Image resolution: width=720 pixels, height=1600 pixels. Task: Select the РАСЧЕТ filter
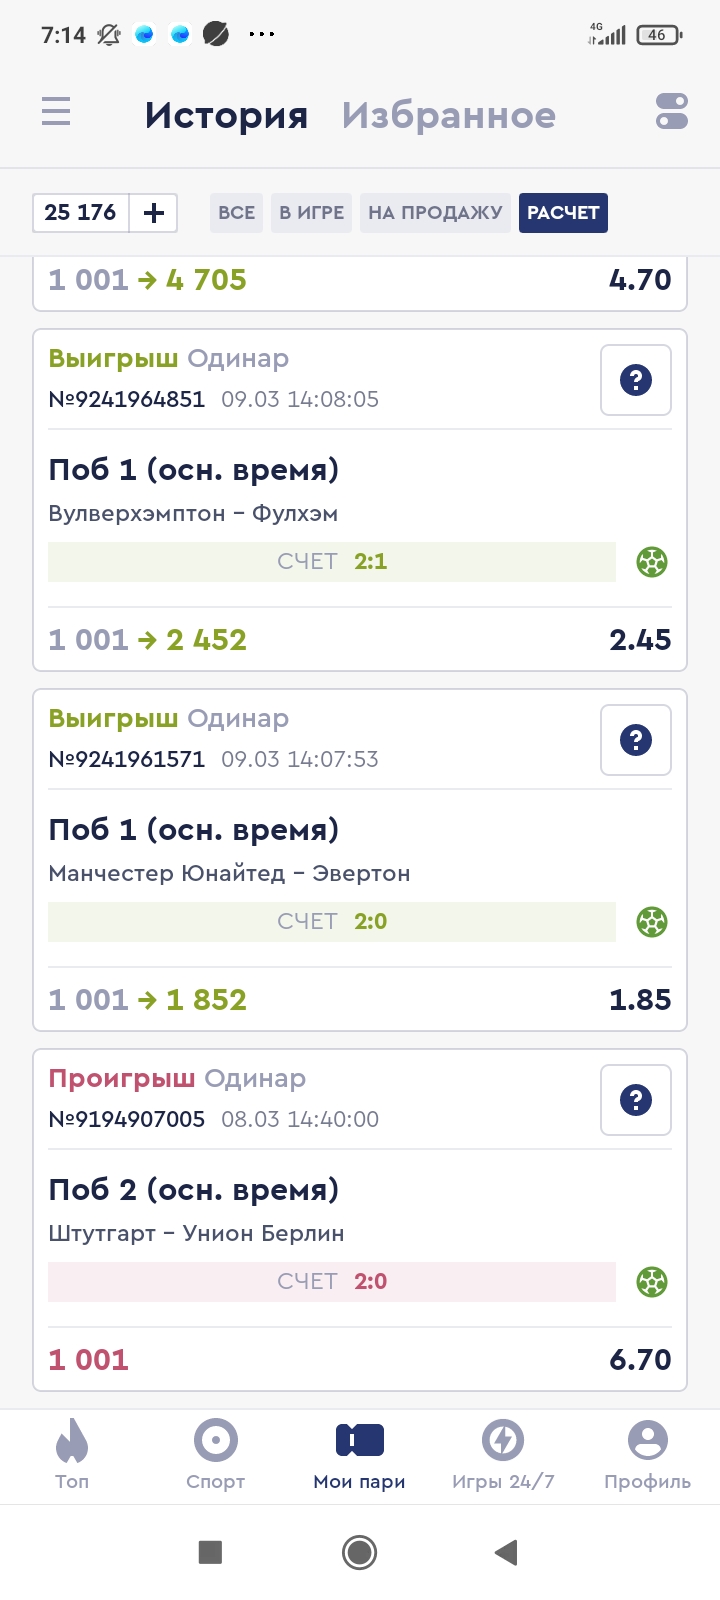pyautogui.click(x=563, y=213)
